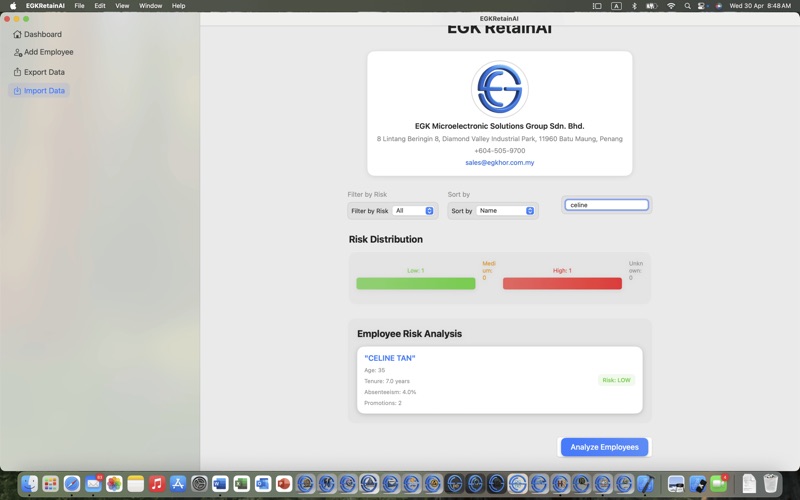
Task: Open Microsoft Excel from the Dock
Action: pos(241,483)
